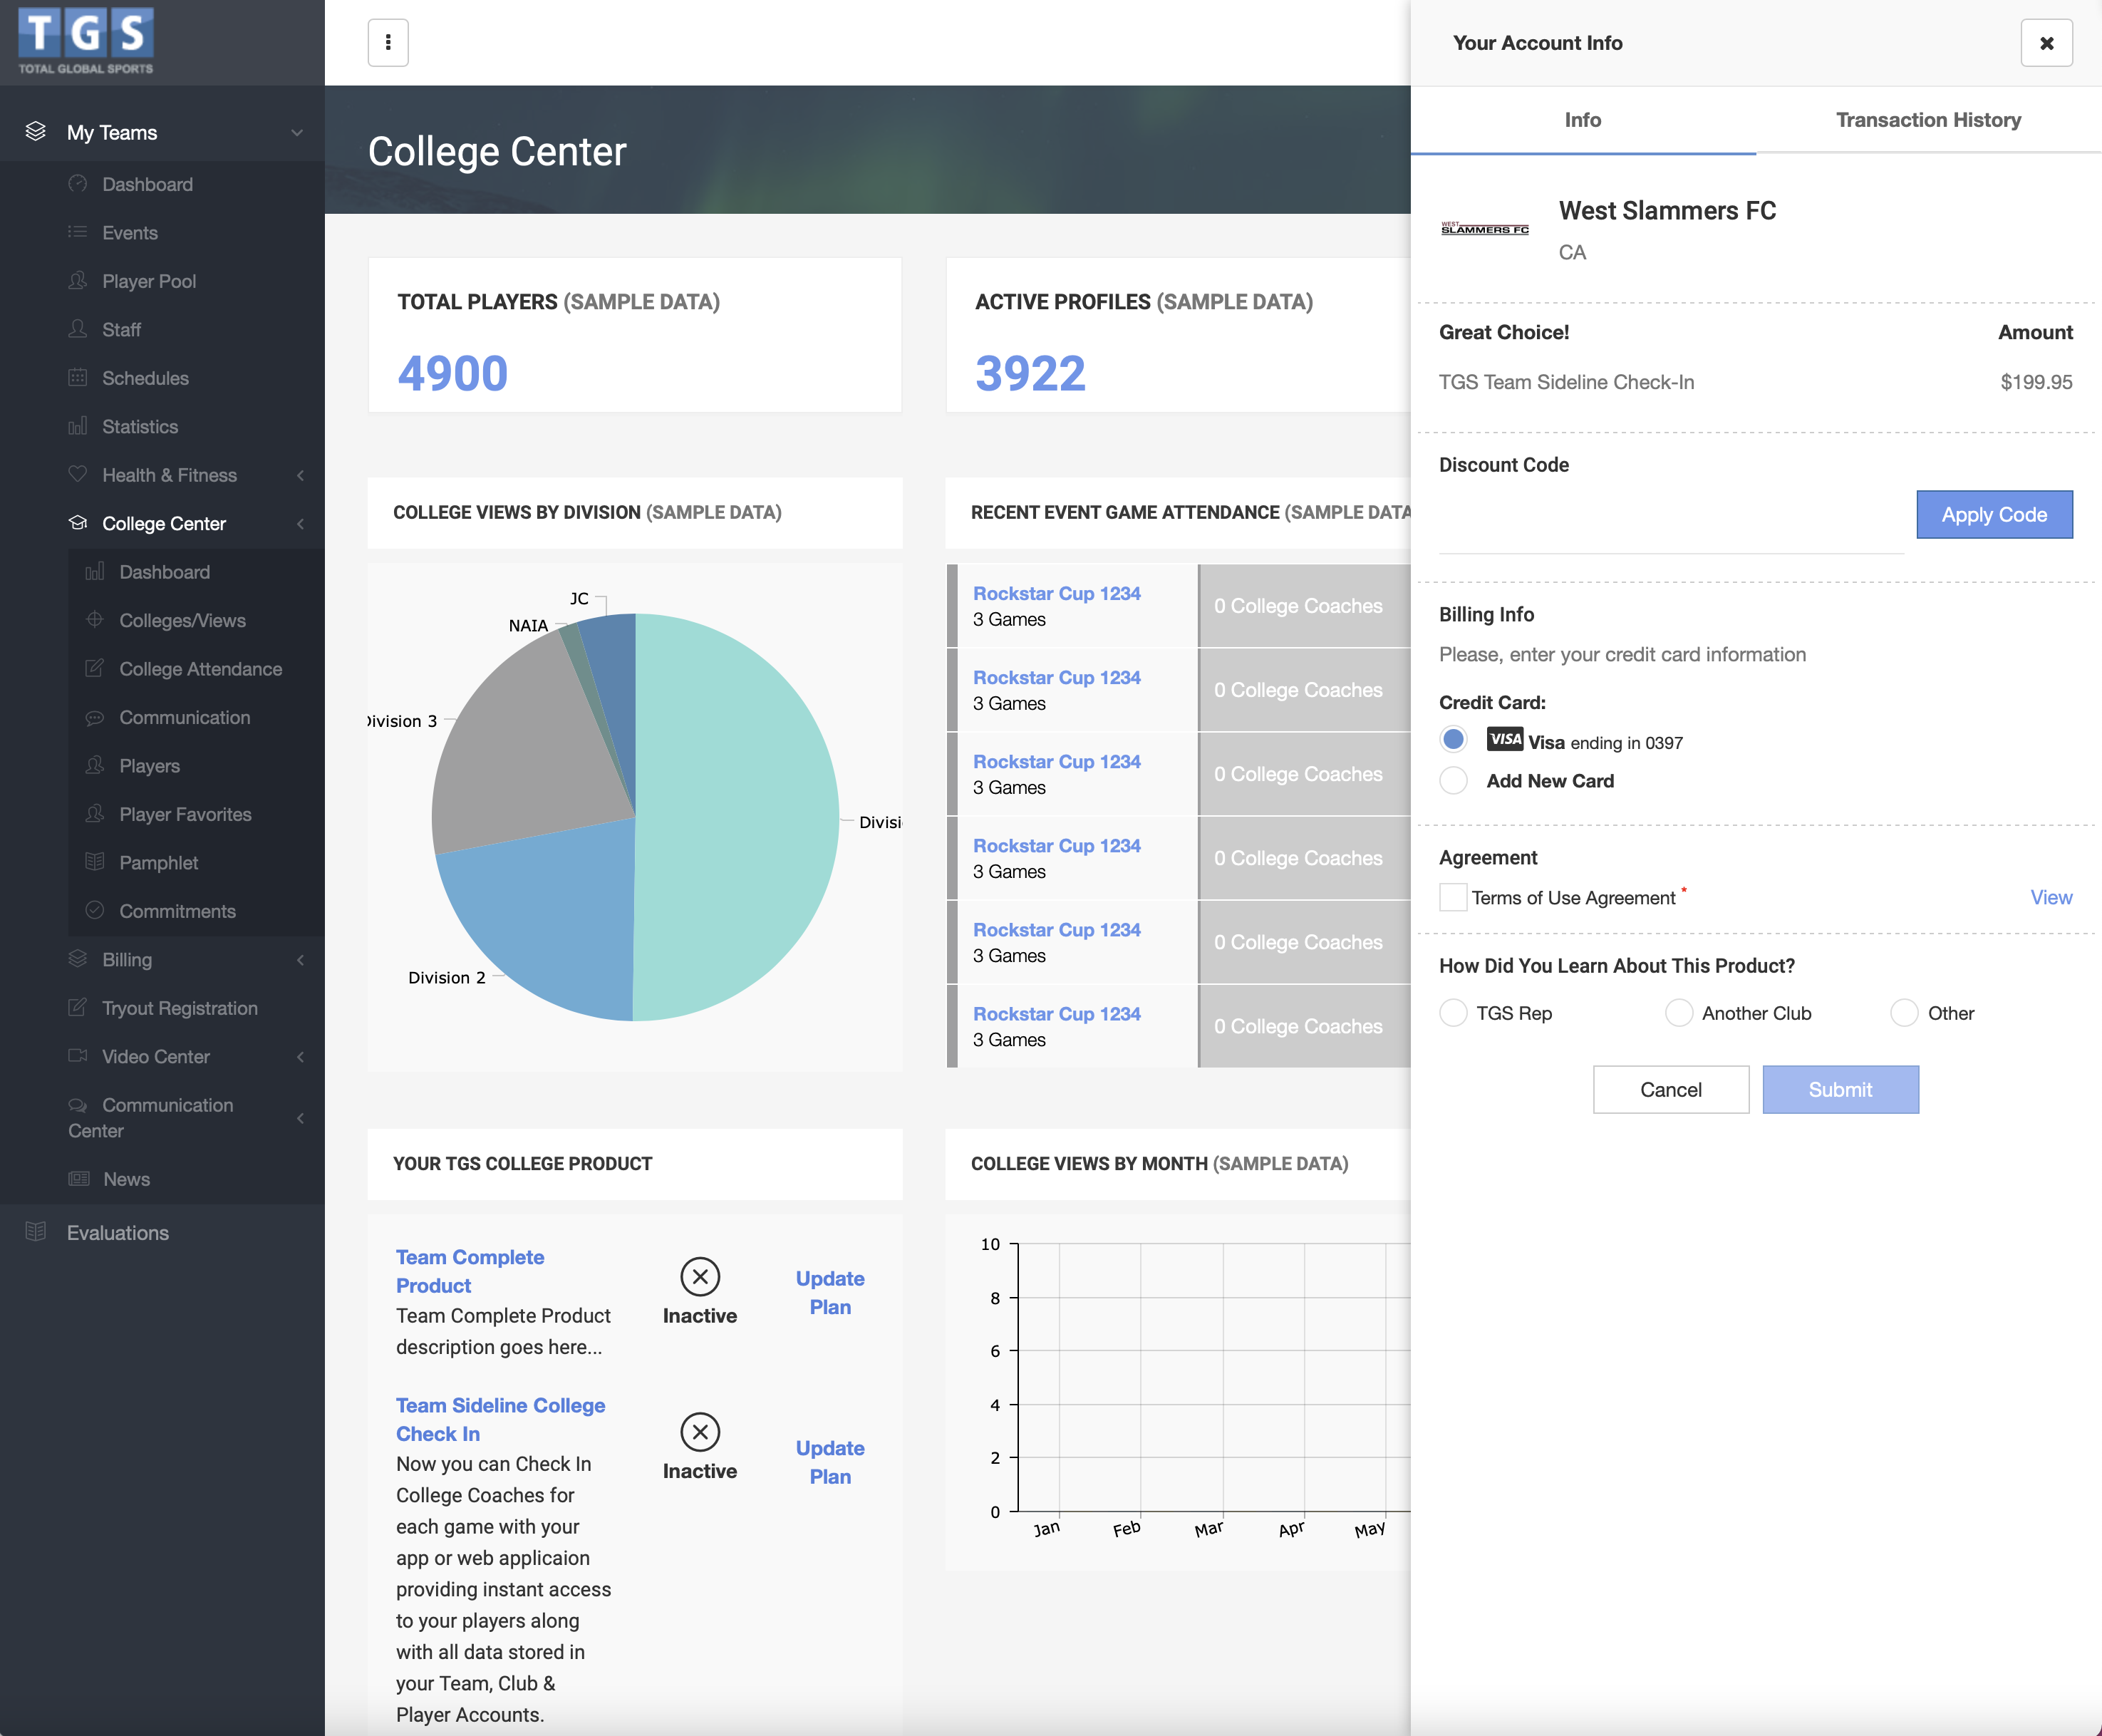
Task: Click Update Plan for Team Sideline College Check In
Action: [830, 1462]
